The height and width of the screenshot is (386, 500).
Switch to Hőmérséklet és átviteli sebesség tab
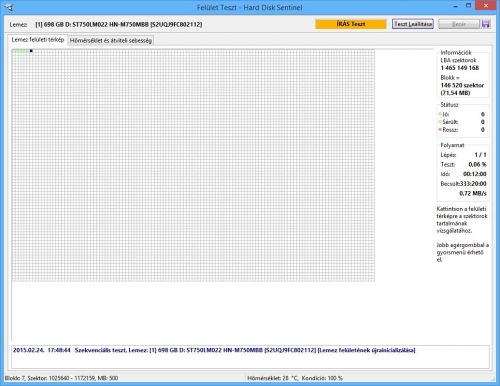[x=111, y=41]
